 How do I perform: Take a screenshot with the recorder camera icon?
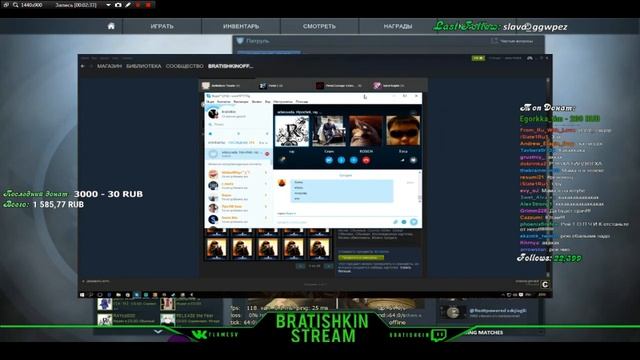[118, 5]
